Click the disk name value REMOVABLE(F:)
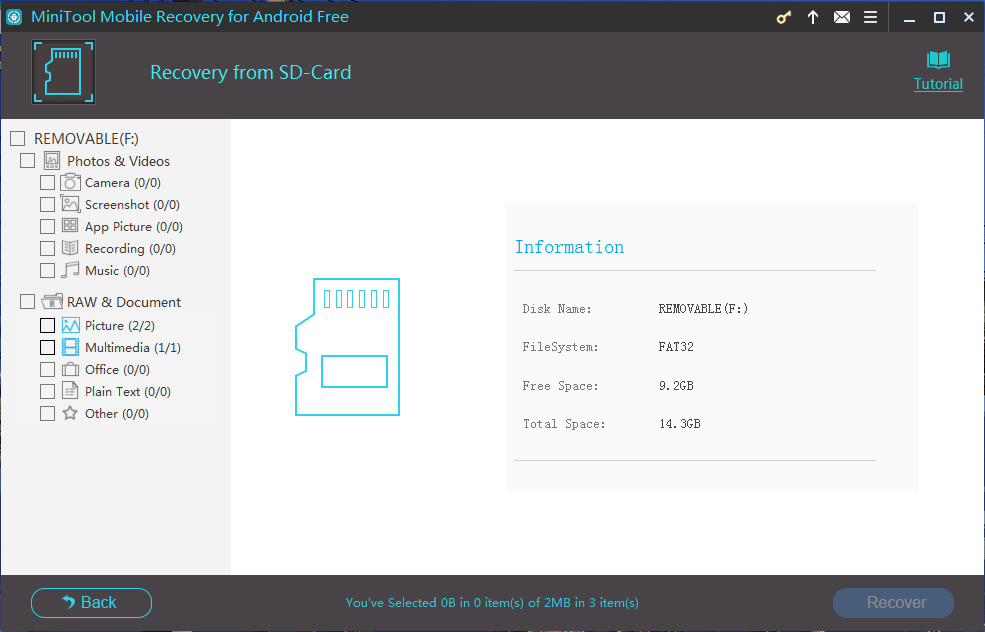Image resolution: width=985 pixels, height=632 pixels. [703, 308]
